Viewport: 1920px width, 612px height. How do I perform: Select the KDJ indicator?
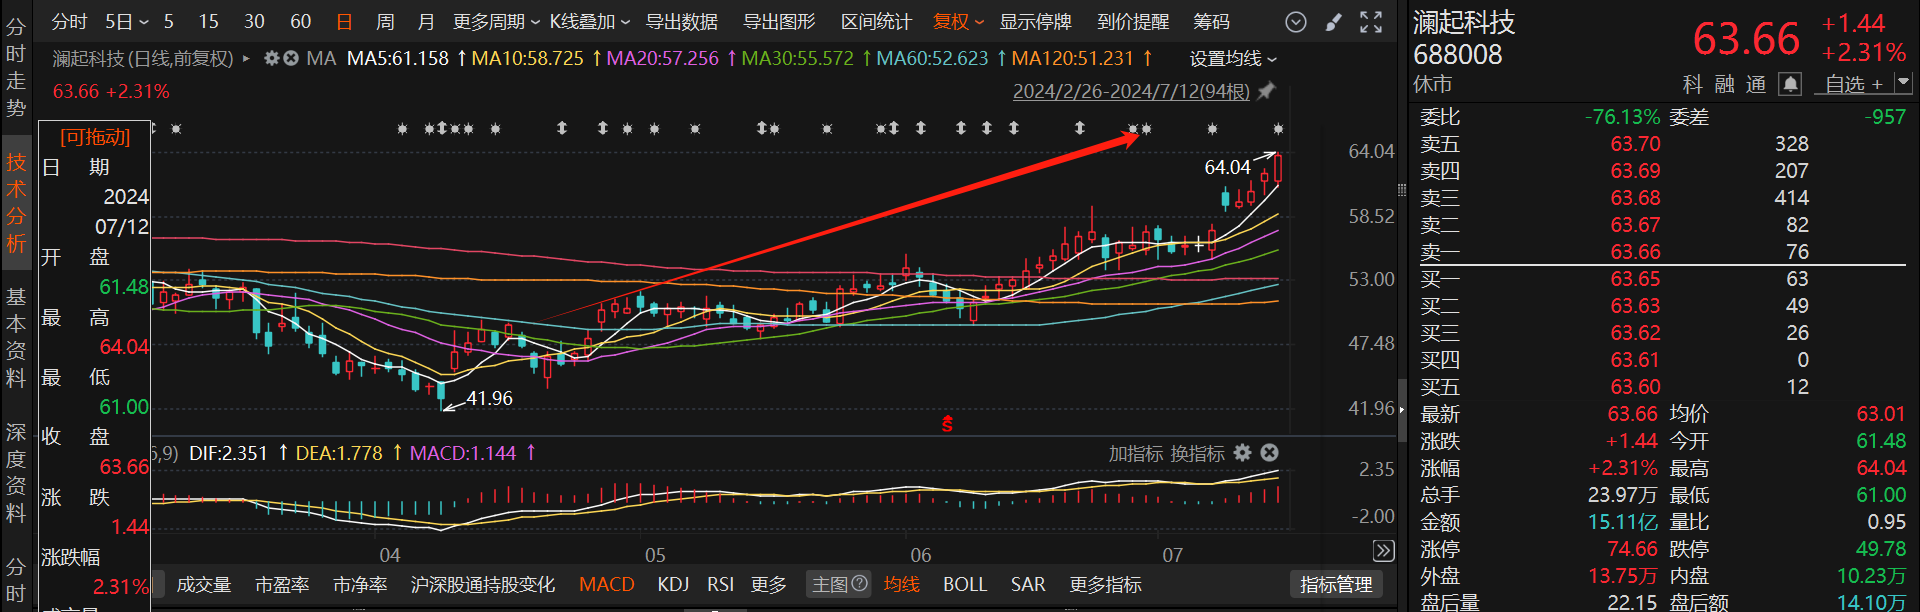[x=673, y=584]
